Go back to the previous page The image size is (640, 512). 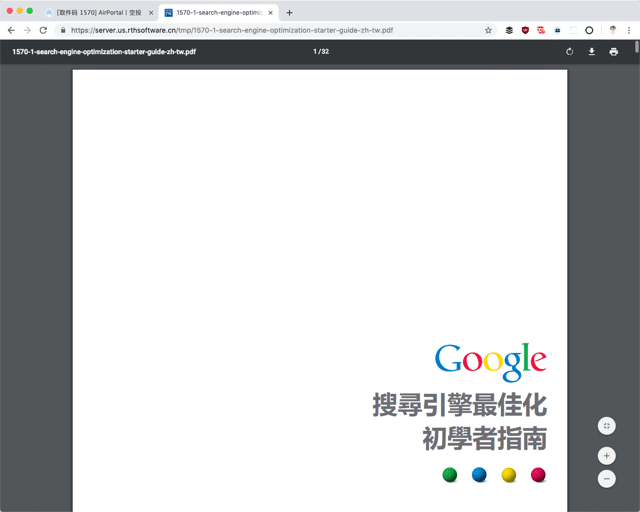[11, 30]
